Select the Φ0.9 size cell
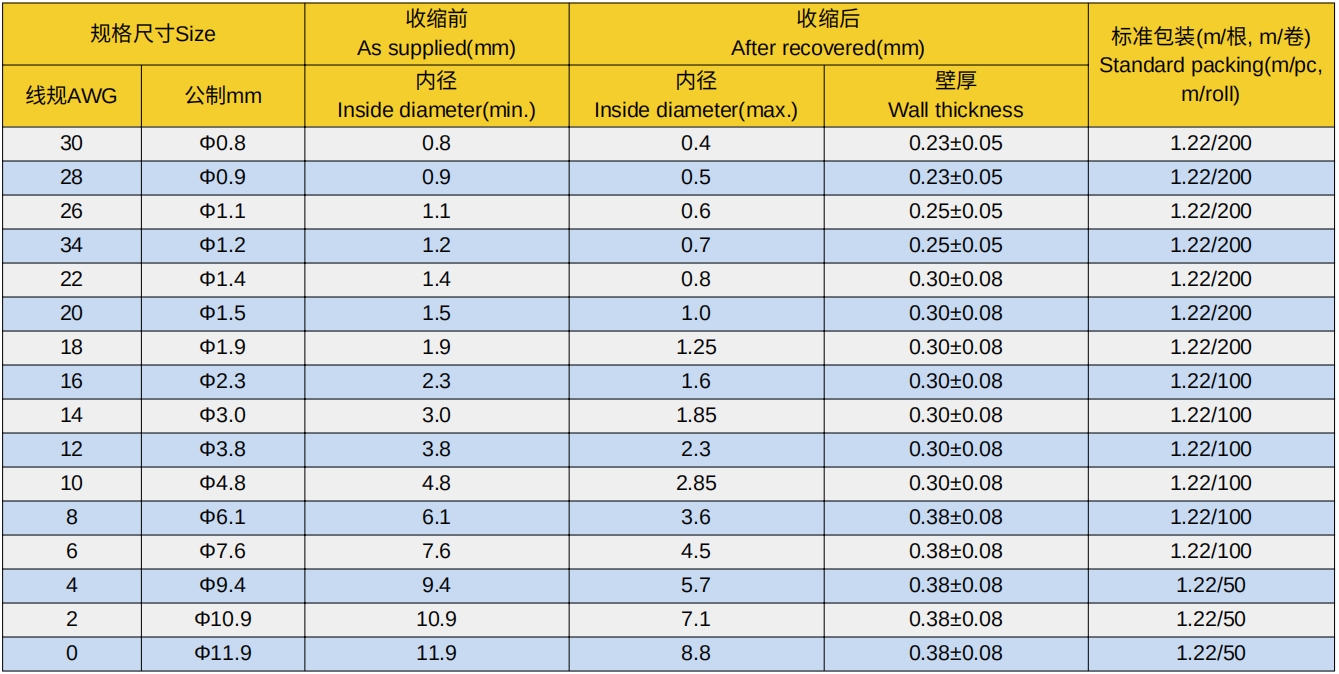 [x=222, y=177]
